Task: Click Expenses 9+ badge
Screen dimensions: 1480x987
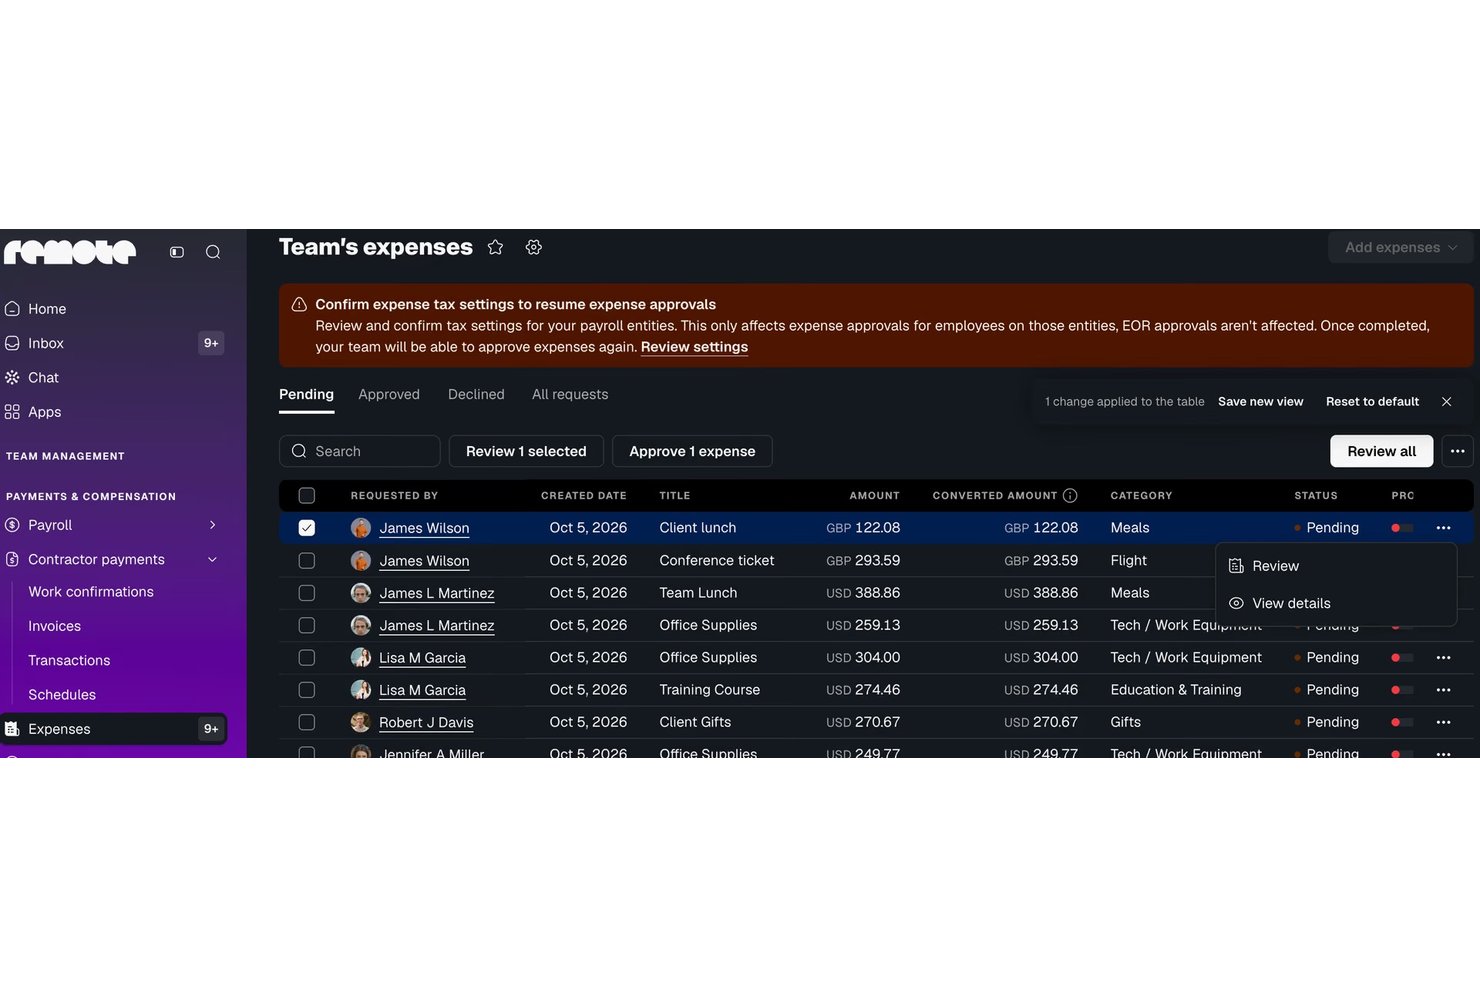Action: pyautogui.click(x=211, y=729)
